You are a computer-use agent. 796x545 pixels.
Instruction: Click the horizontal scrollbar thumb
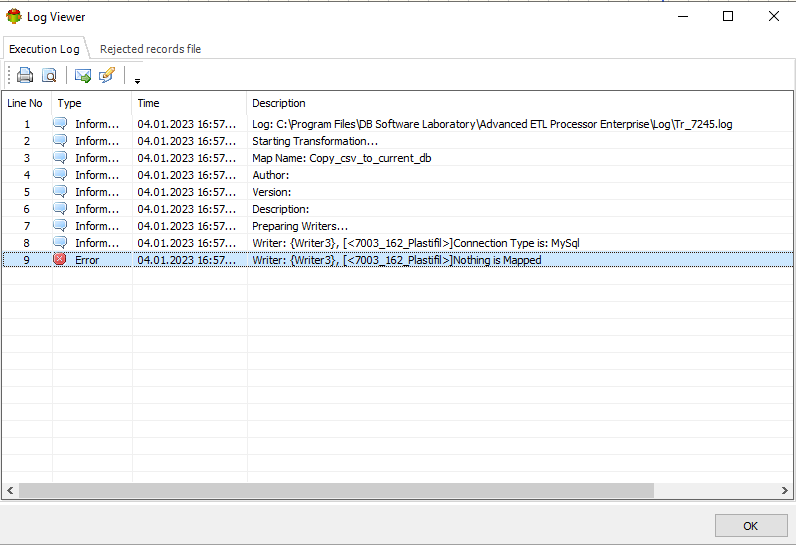click(337, 491)
